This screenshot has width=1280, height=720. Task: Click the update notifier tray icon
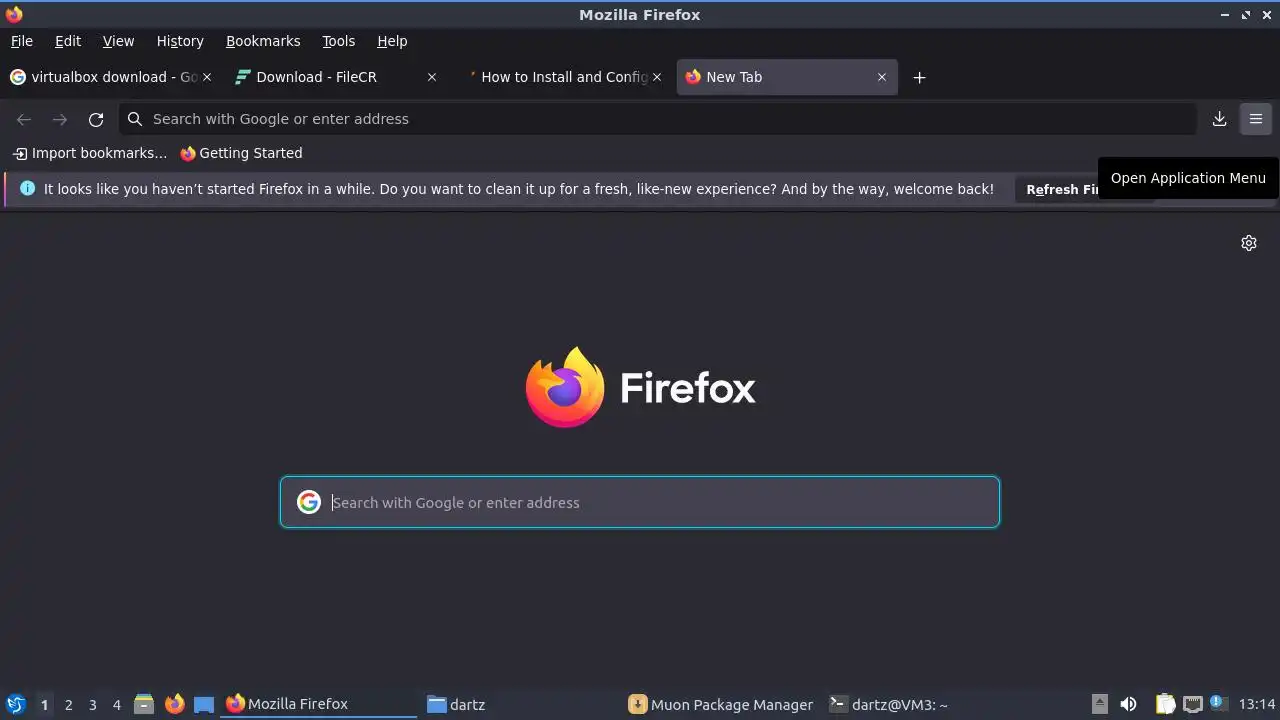click(1218, 703)
